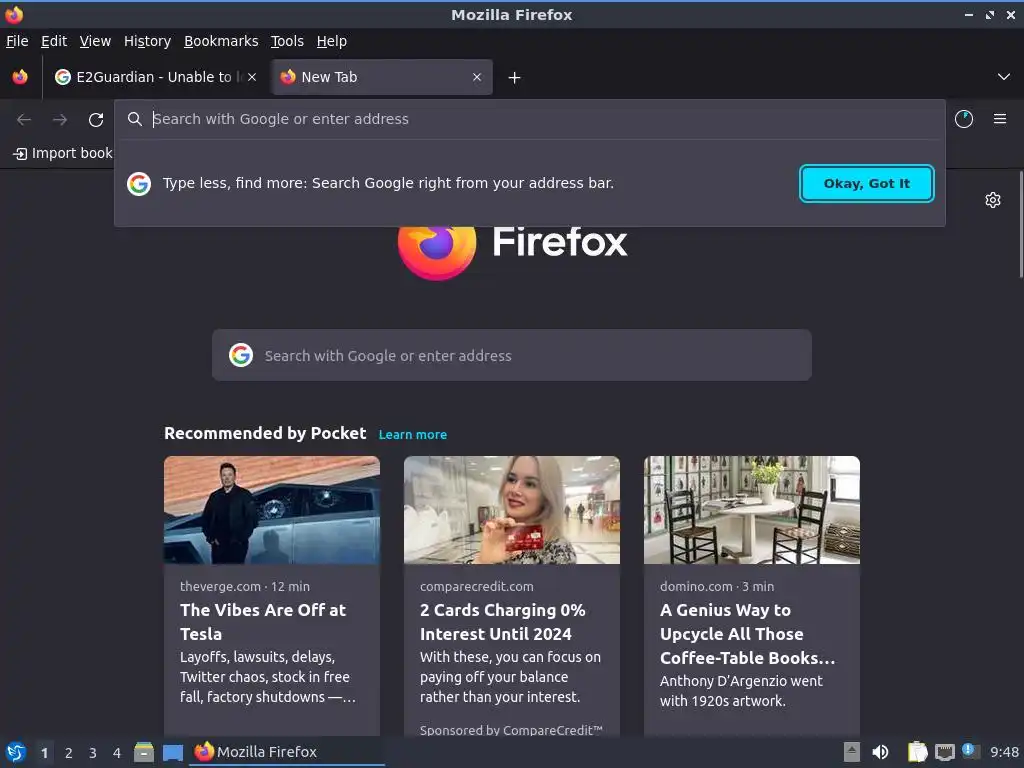Open new tab personalize gear icon
This screenshot has height=768, width=1024.
point(993,200)
